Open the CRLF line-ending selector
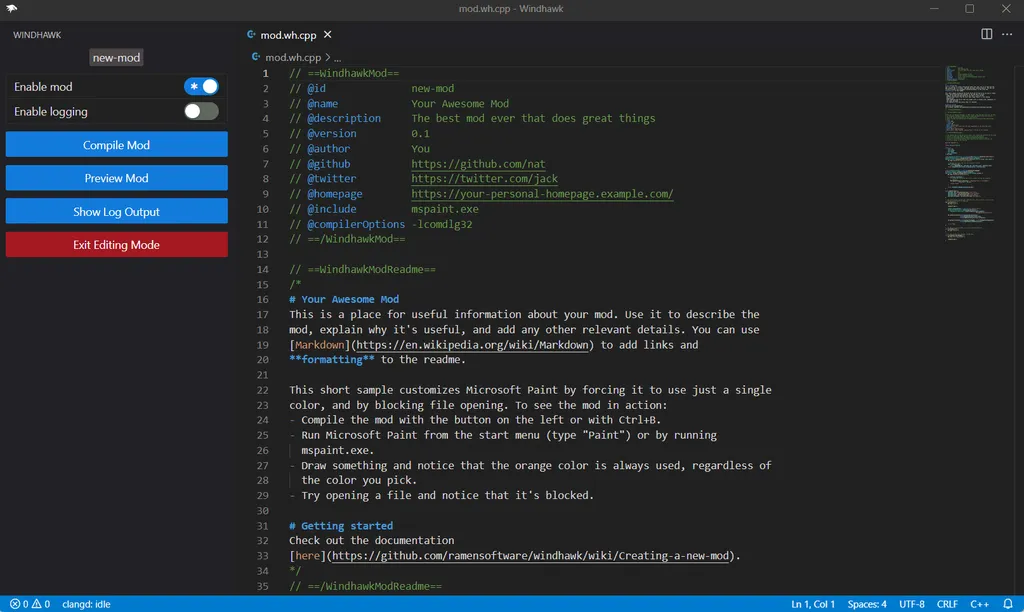The image size is (1024, 612). coord(946,604)
